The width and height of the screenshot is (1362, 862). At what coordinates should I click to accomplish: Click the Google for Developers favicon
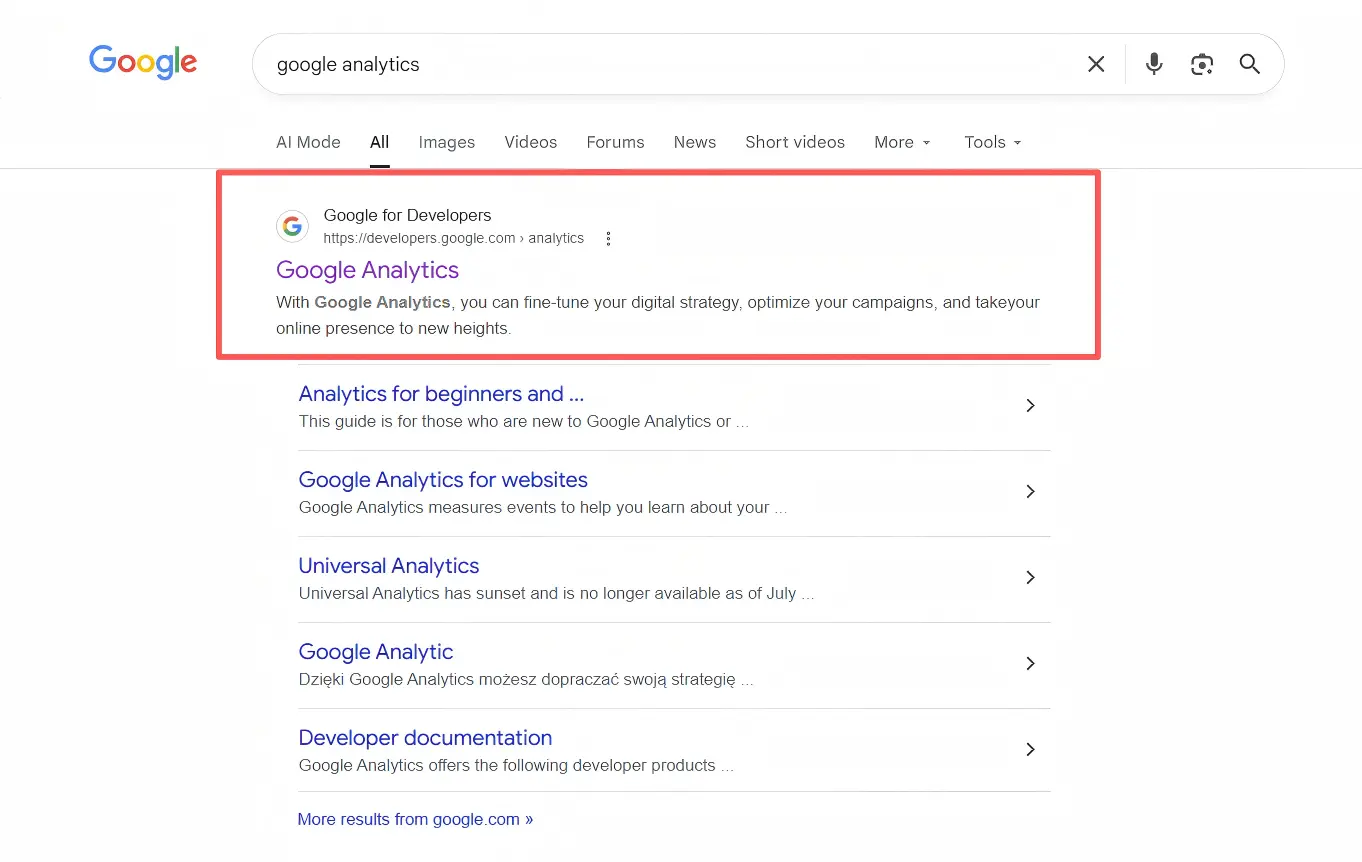point(292,226)
